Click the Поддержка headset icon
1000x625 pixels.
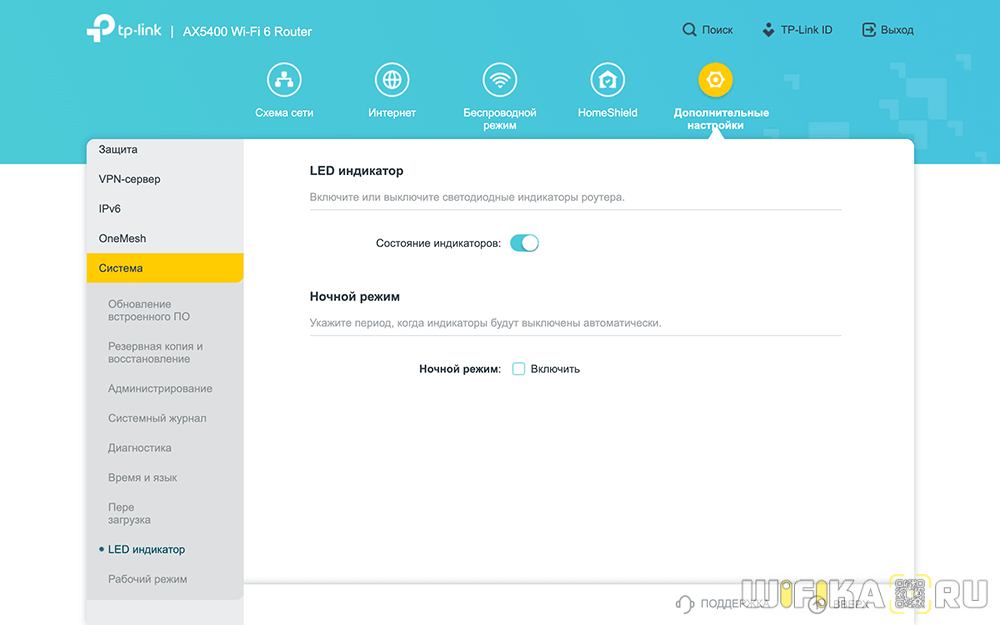point(684,603)
